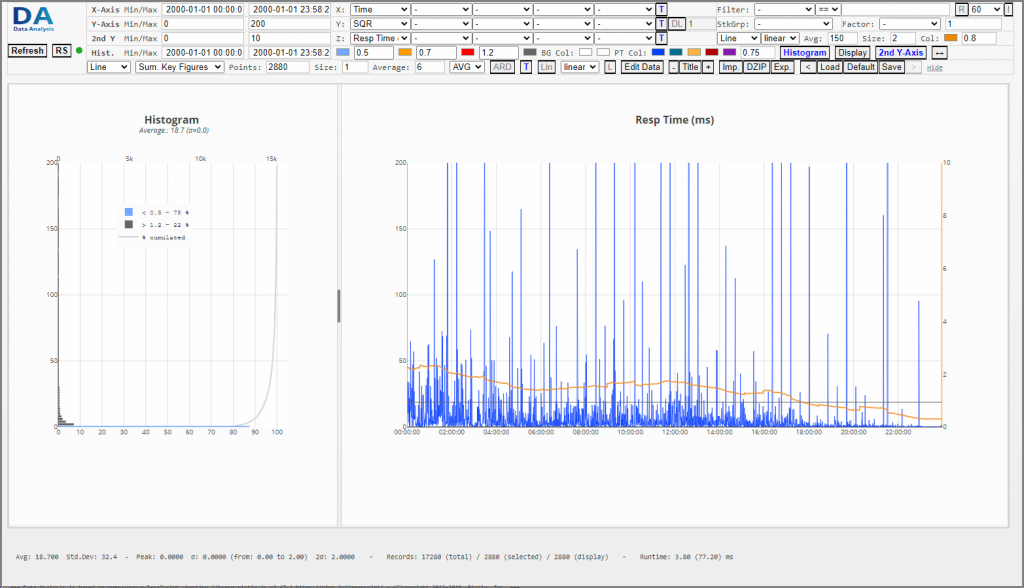Click the Default button

pyautogui.click(x=860, y=67)
